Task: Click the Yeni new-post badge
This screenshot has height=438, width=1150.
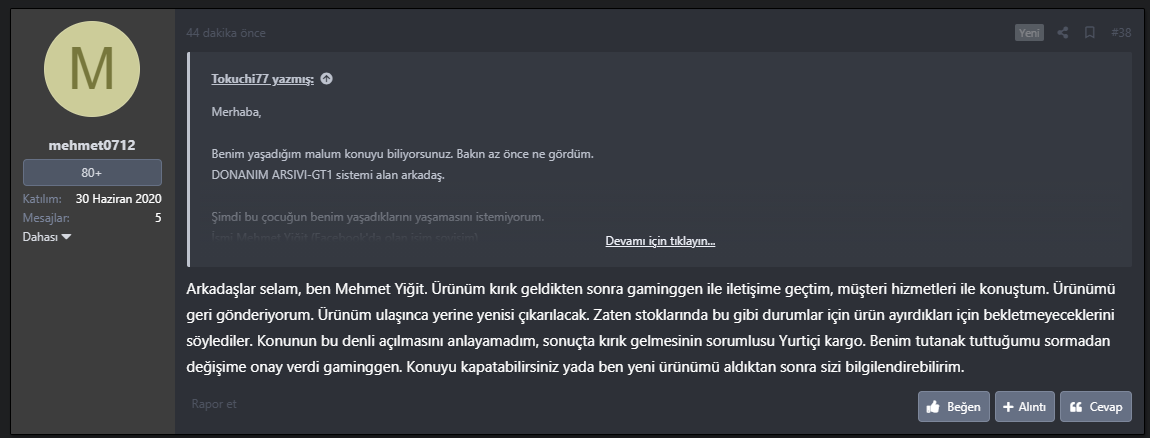Action: click(1029, 33)
